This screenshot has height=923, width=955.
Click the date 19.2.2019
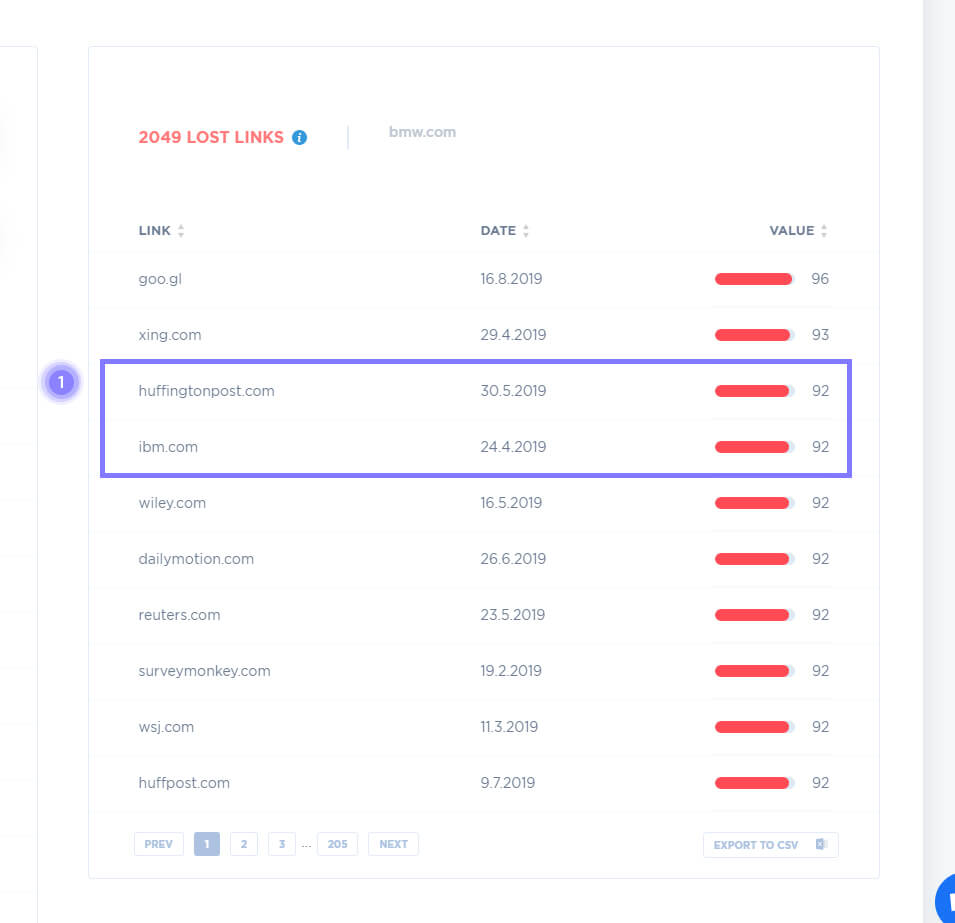point(511,671)
